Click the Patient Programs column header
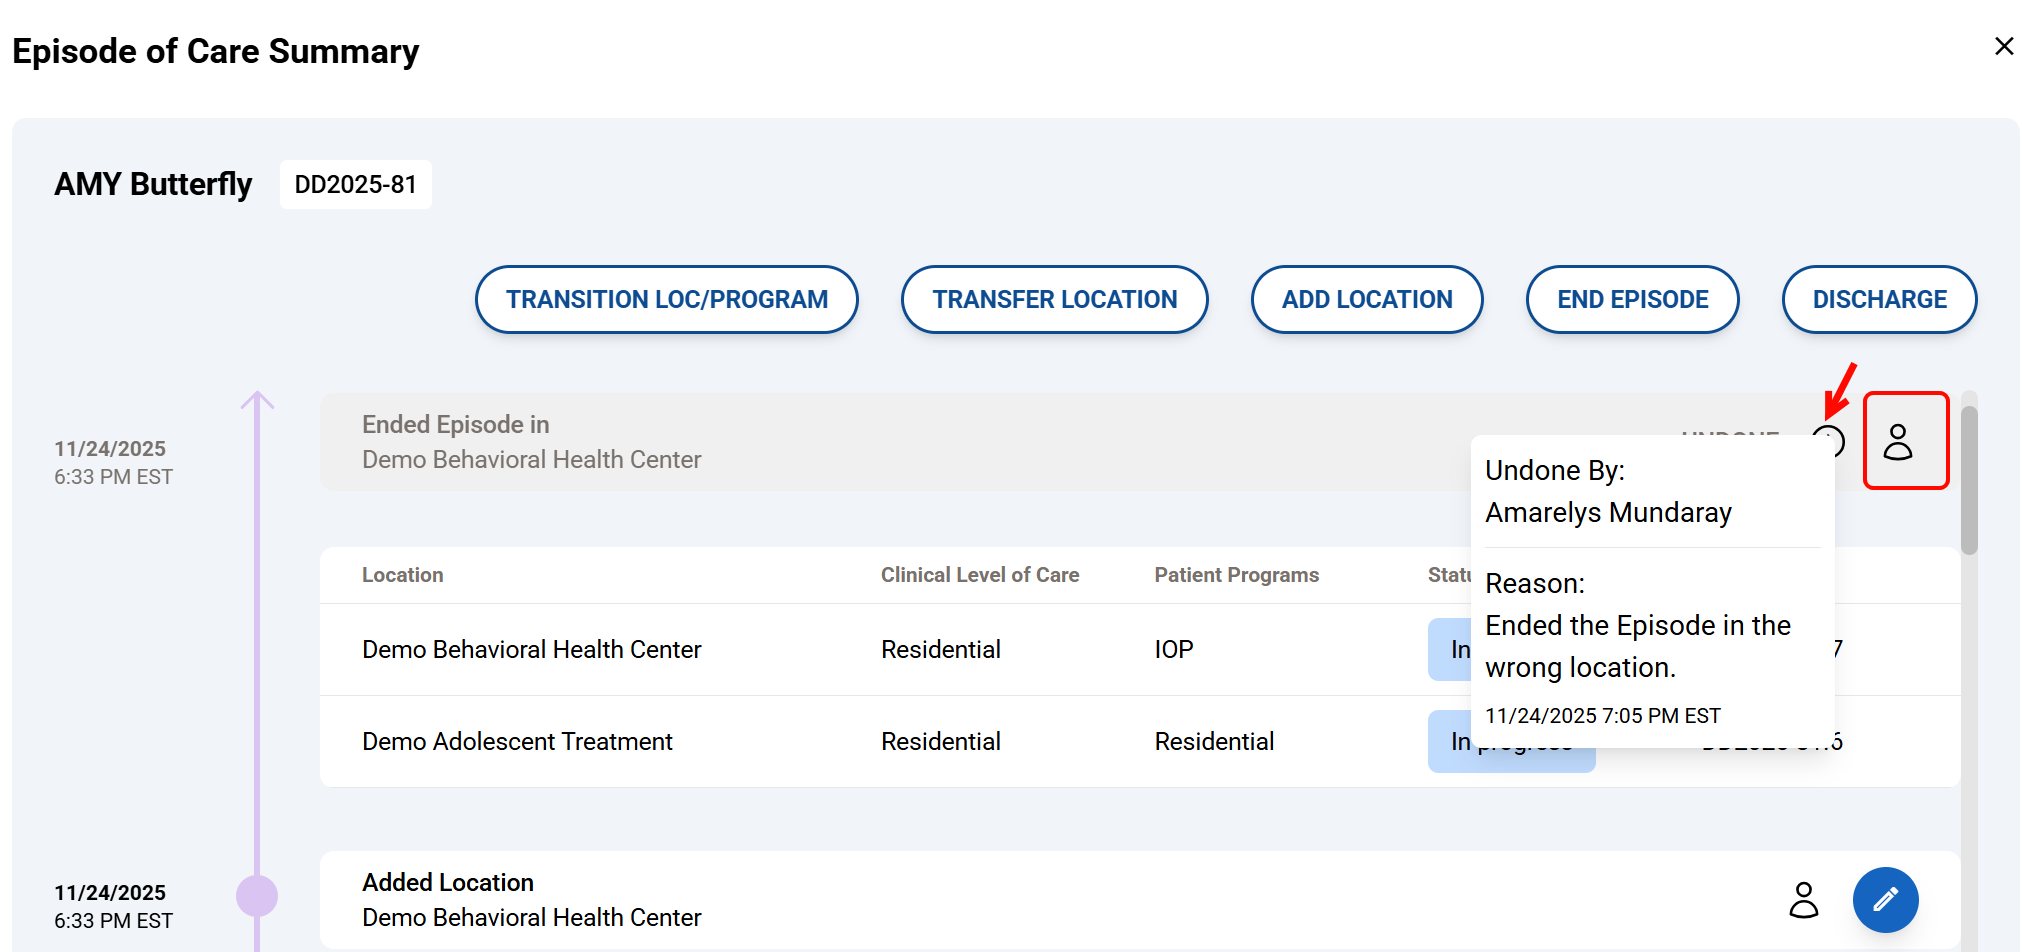Viewport: 2022px width, 952px height. click(1236, 575)
